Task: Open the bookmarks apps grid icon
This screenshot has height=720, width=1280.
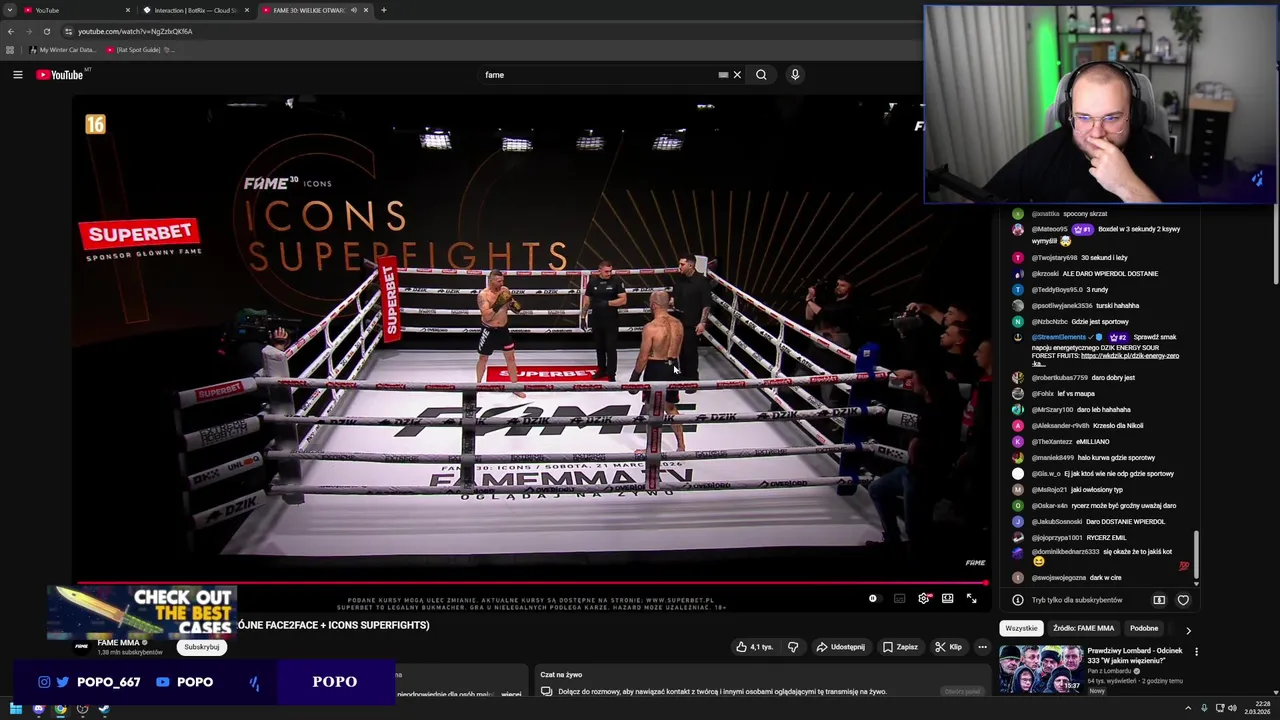Action: (10, 49)
